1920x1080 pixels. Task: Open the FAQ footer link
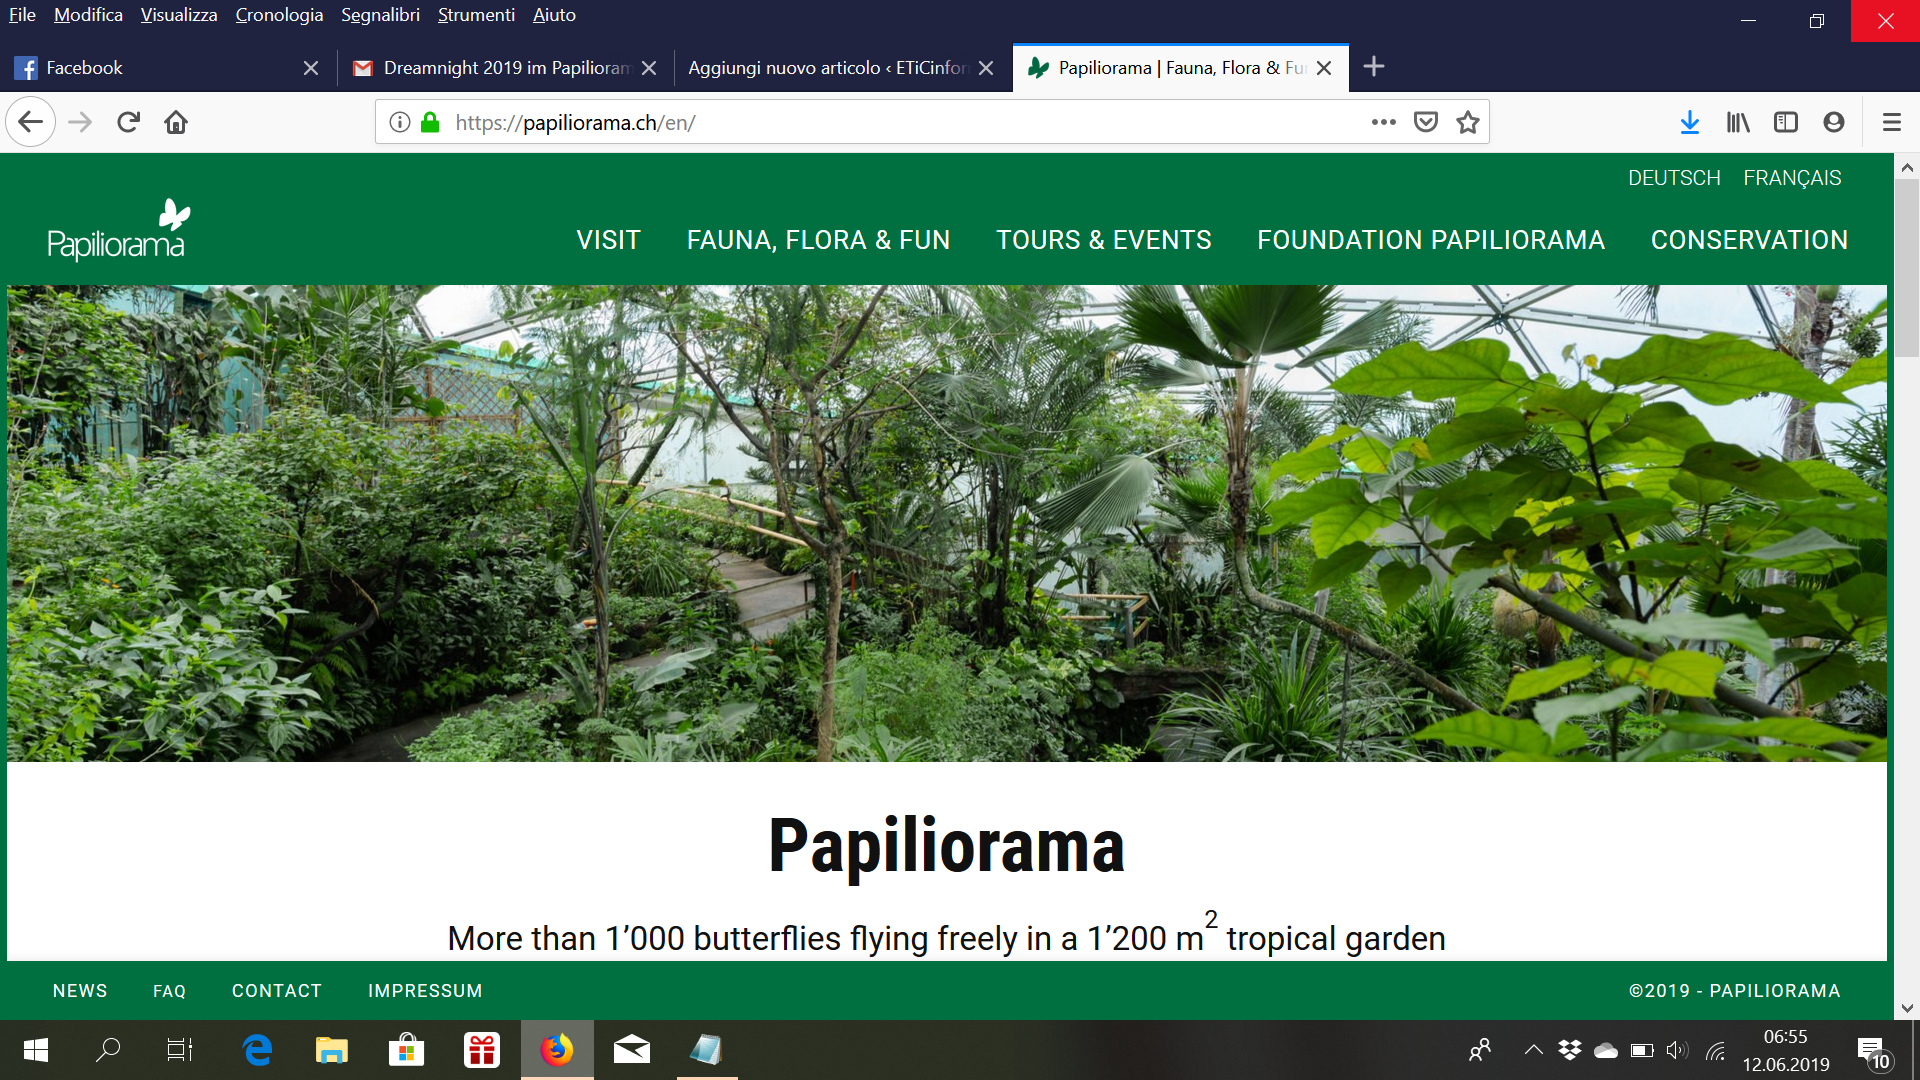[169, 991]
